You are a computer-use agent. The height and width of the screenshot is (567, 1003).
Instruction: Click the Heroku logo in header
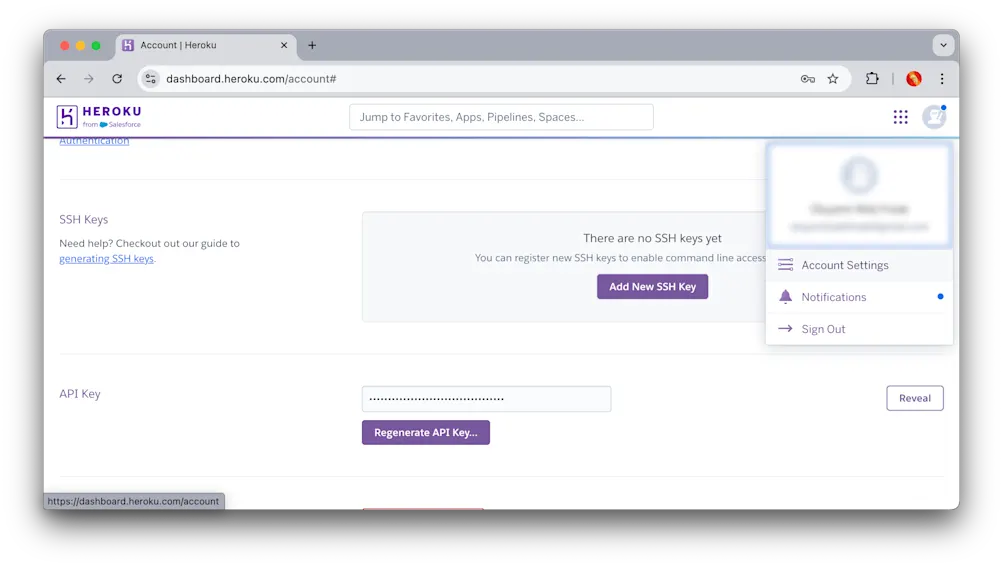(x=99, y=116)
